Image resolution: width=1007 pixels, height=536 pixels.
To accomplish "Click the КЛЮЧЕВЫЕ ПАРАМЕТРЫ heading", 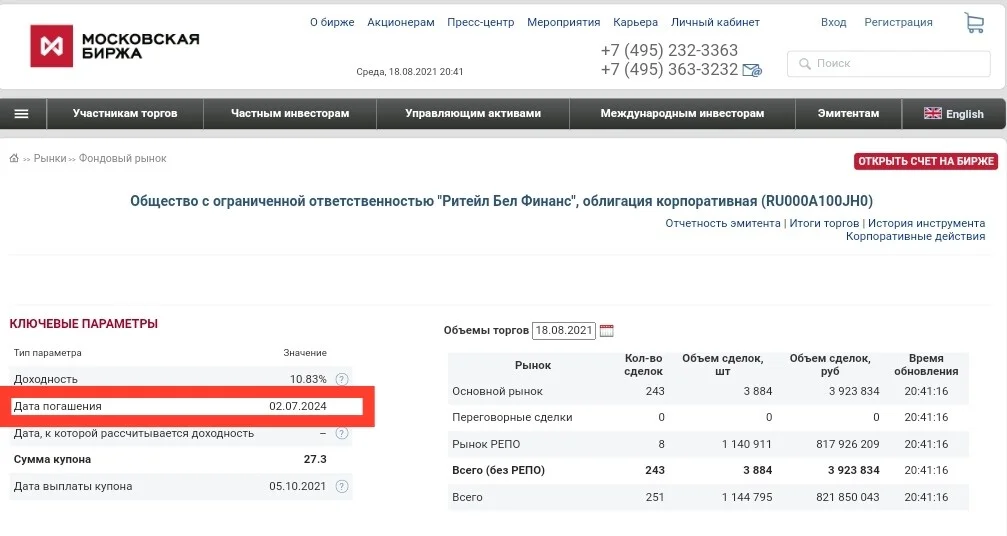I will coord(83,324).
